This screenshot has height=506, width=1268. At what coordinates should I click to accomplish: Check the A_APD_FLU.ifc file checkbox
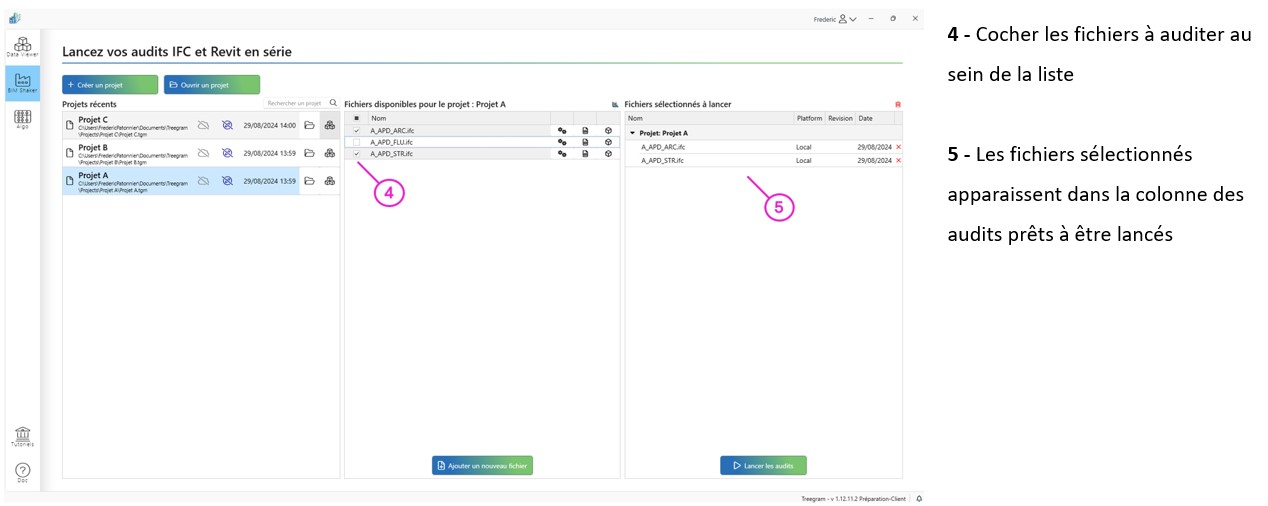coord(357,142)
